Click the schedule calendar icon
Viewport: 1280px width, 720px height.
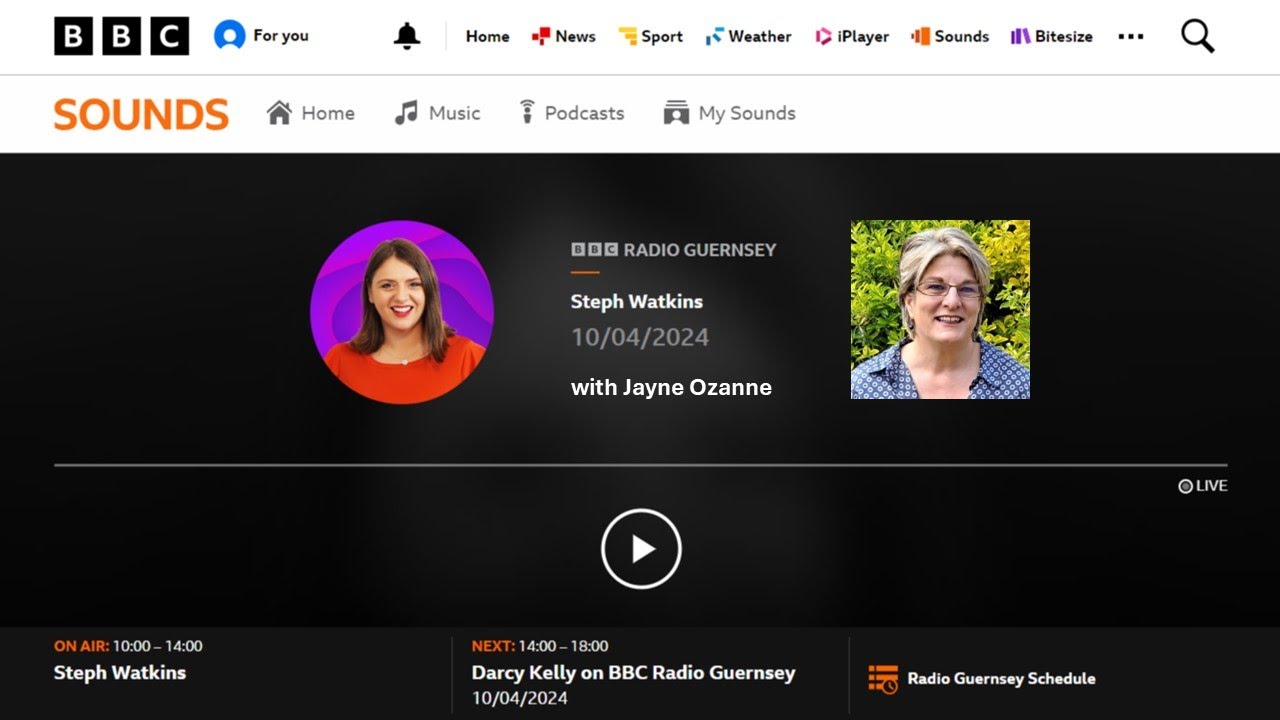coord(883,679)
